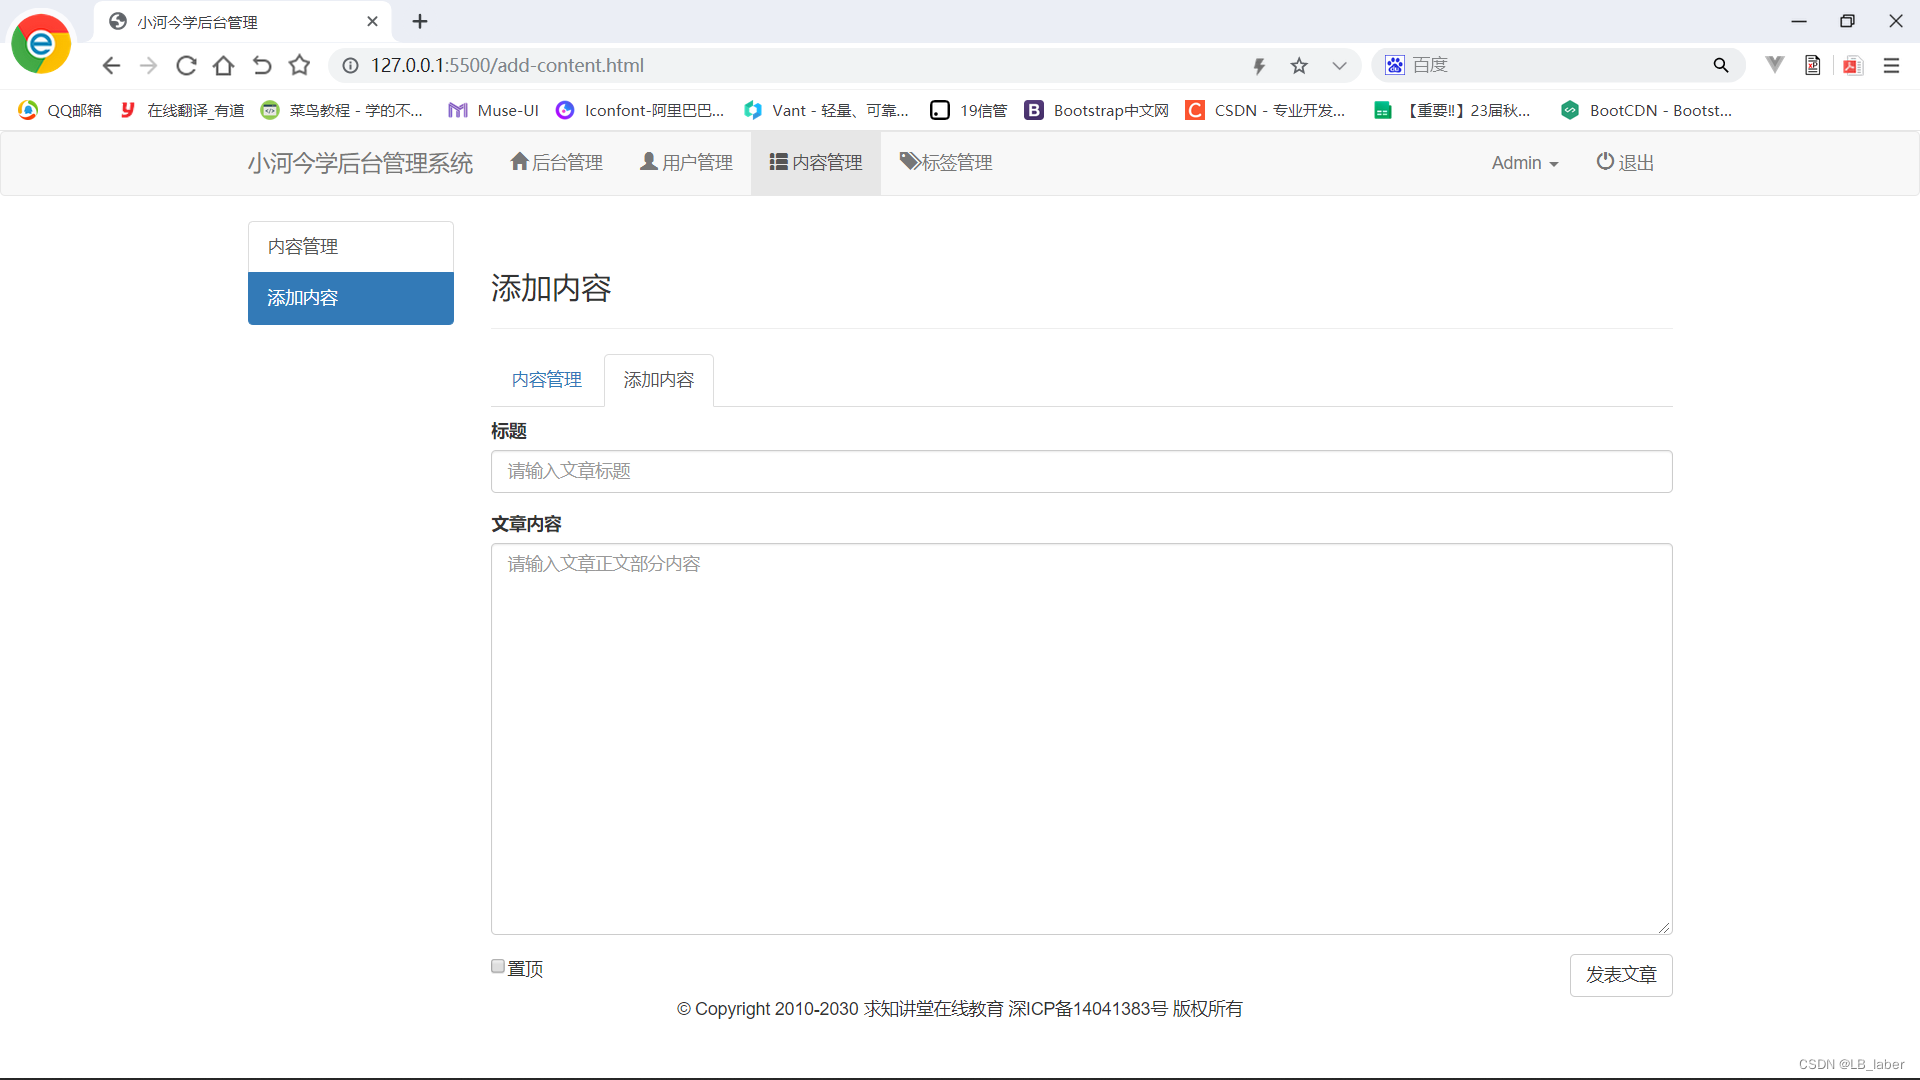Open 用户管理 in the navbar
1920x1080 pixels.
(686, 163)
